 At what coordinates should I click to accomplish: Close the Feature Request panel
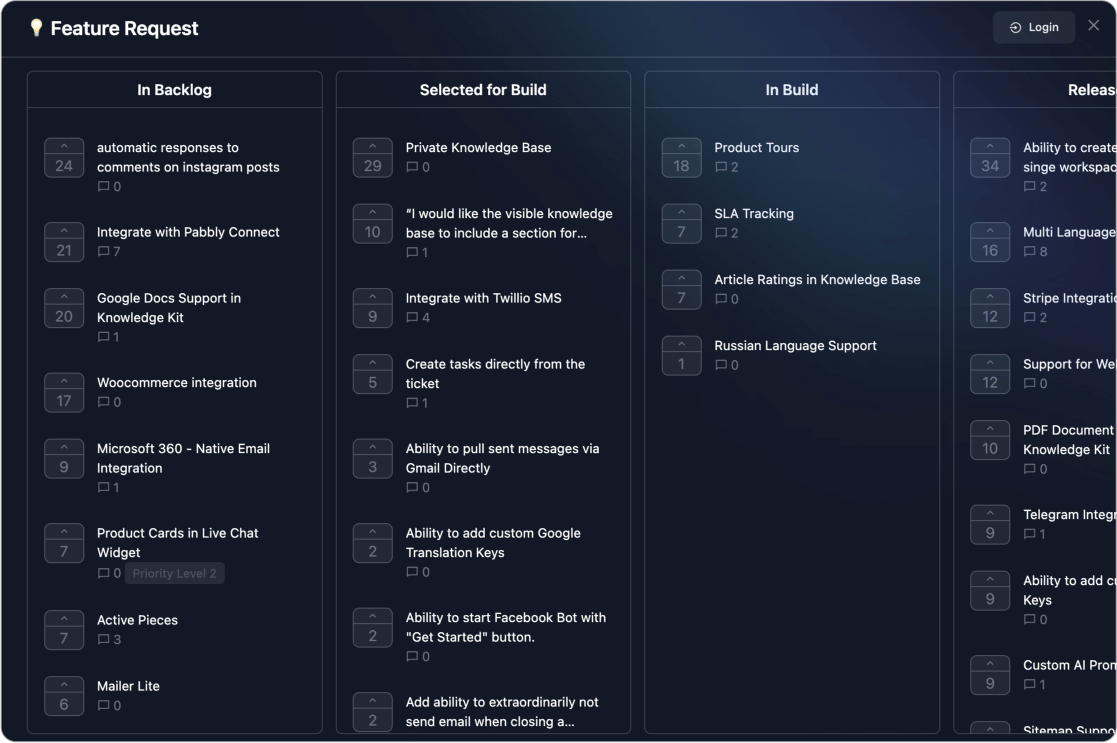[x=1093, y=26]
